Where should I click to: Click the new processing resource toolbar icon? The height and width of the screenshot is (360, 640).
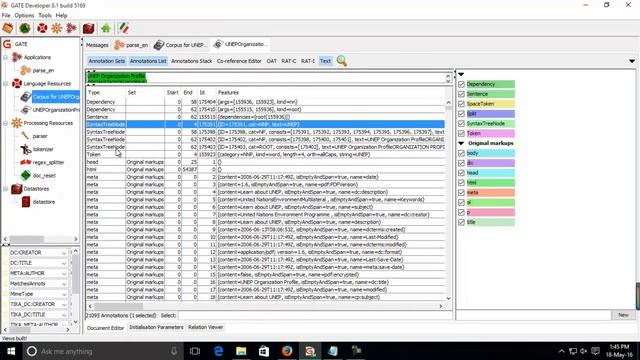pyautogui.click(x=56, y=28)
